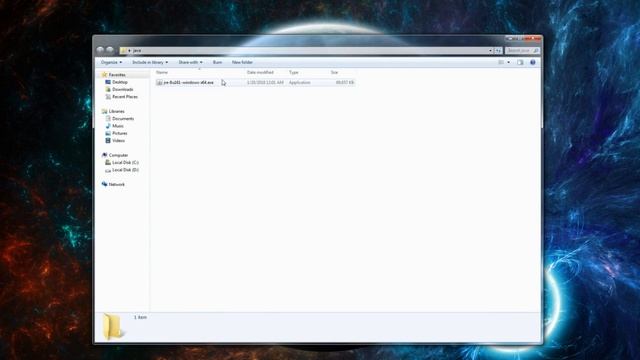
Task: Show the preview pane
Action: coord(520,62)
